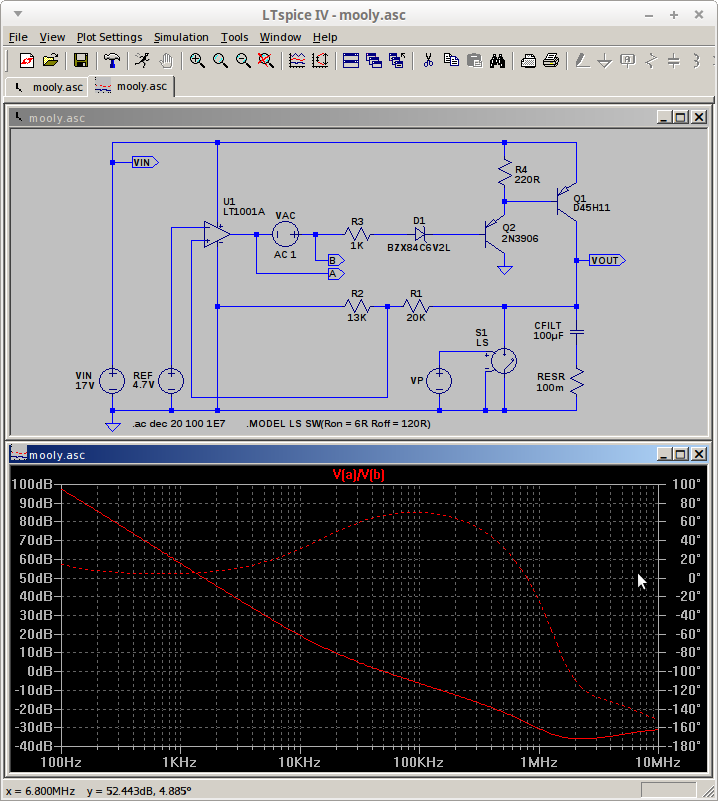This screenshot has height=801, width=718.
Task: Select the Ground symbol tool
Action: [605, 61]
